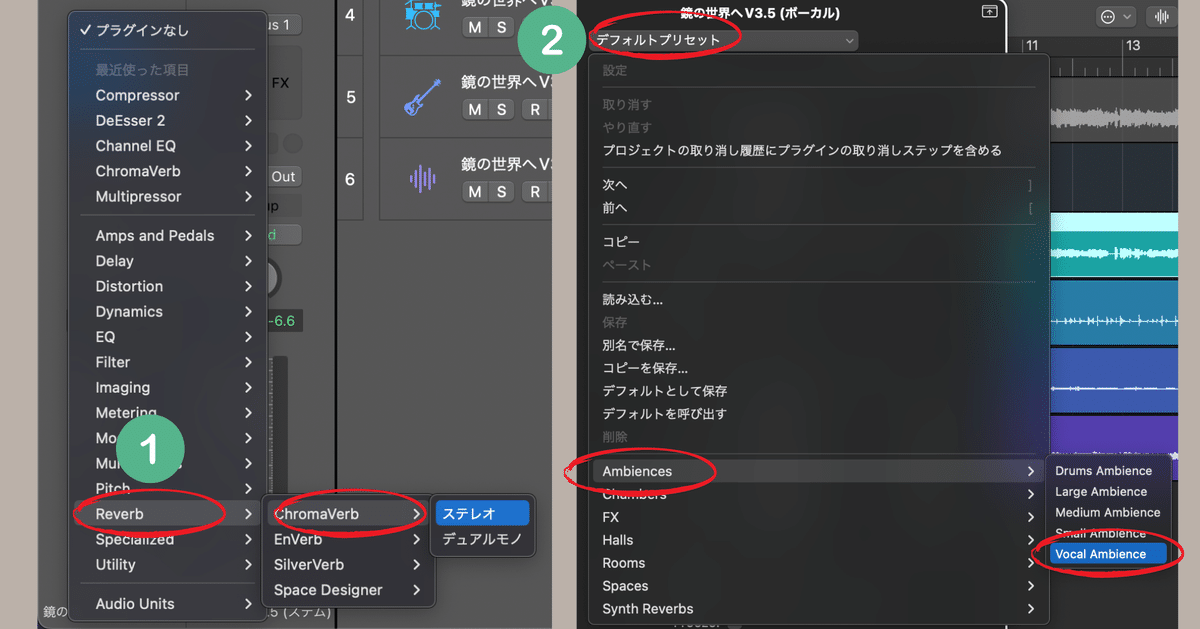Mute track 4
The height and width of the screenshot is (629, 1200).
click(474, 27)
